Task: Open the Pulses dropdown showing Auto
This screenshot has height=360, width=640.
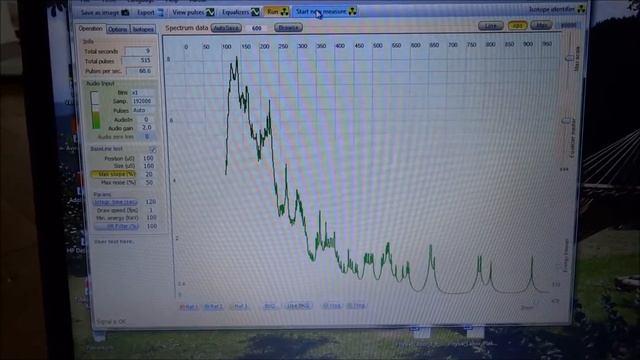Action: (142, 110)
